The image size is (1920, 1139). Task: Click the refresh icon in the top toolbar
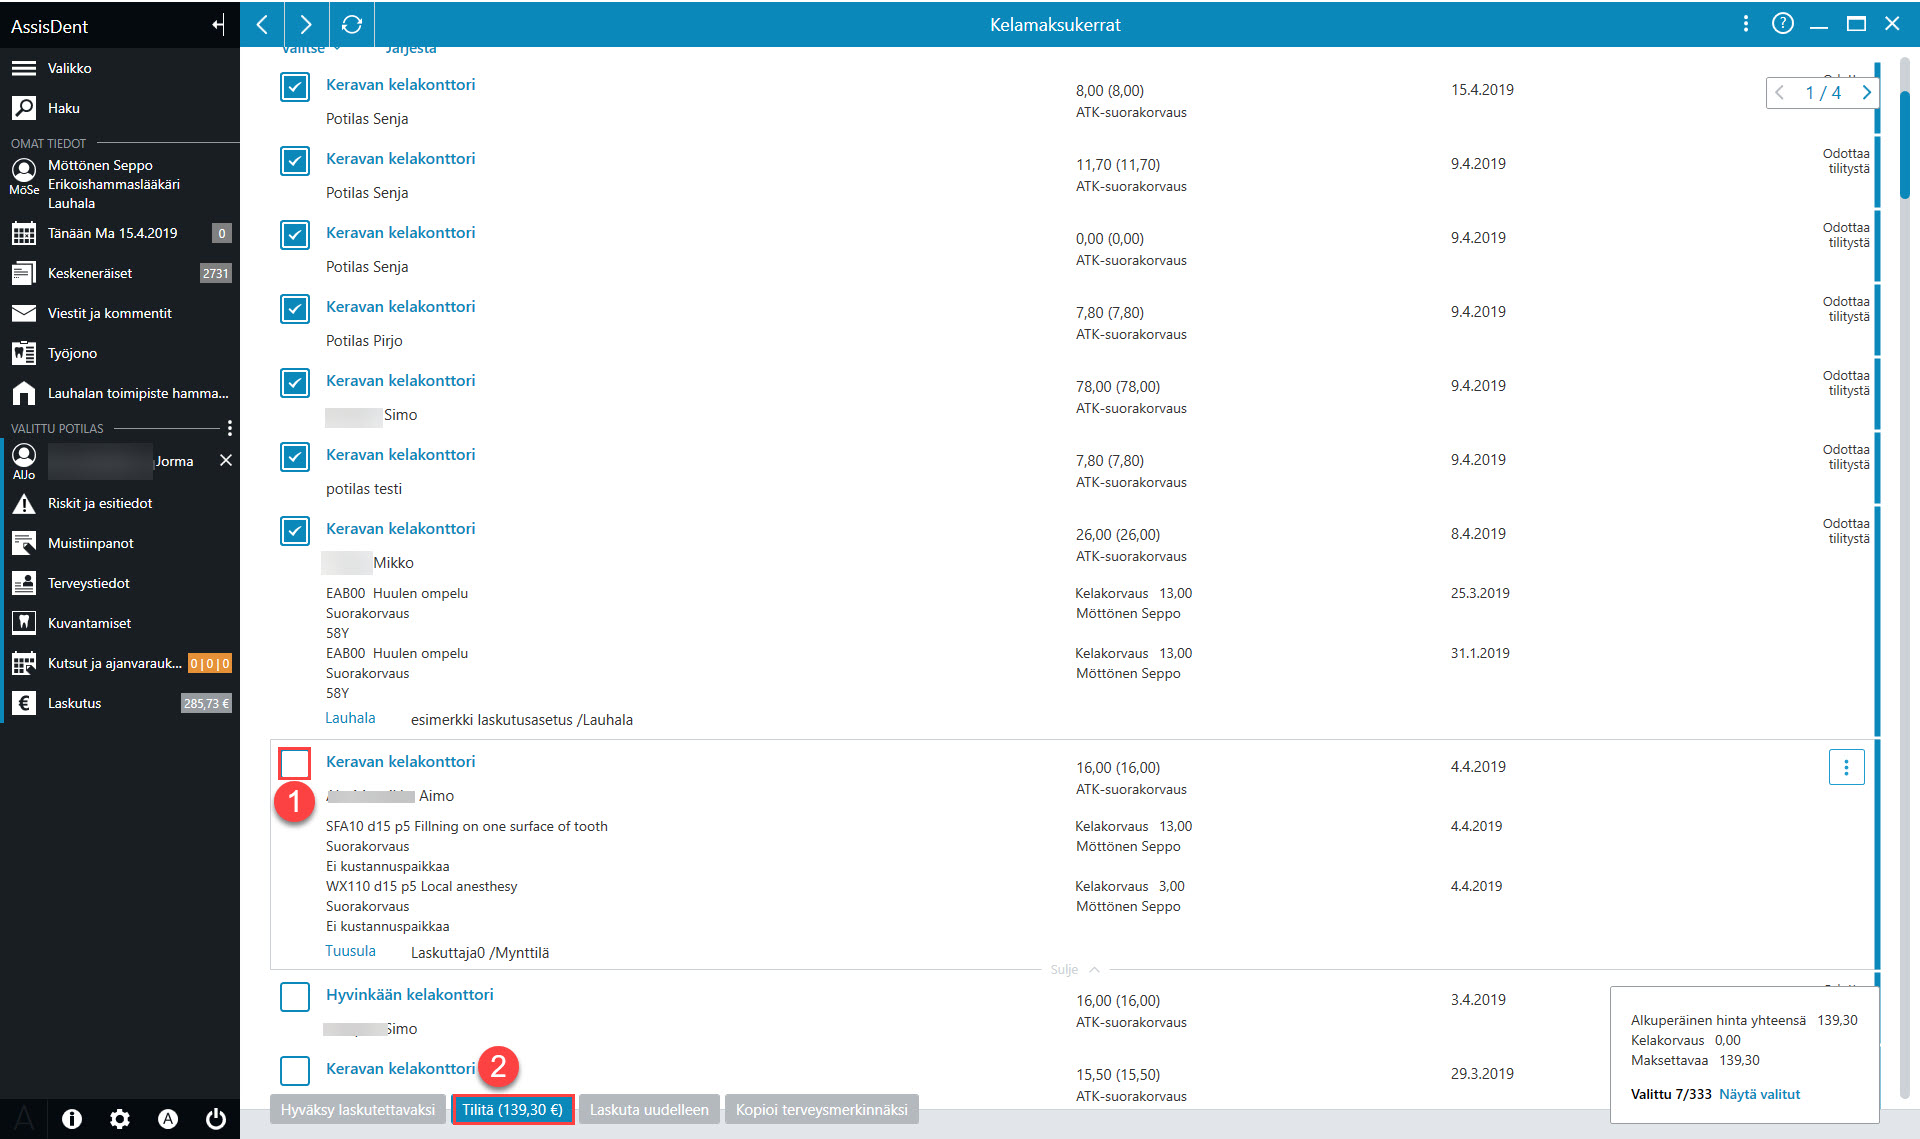tap(352, 24)
